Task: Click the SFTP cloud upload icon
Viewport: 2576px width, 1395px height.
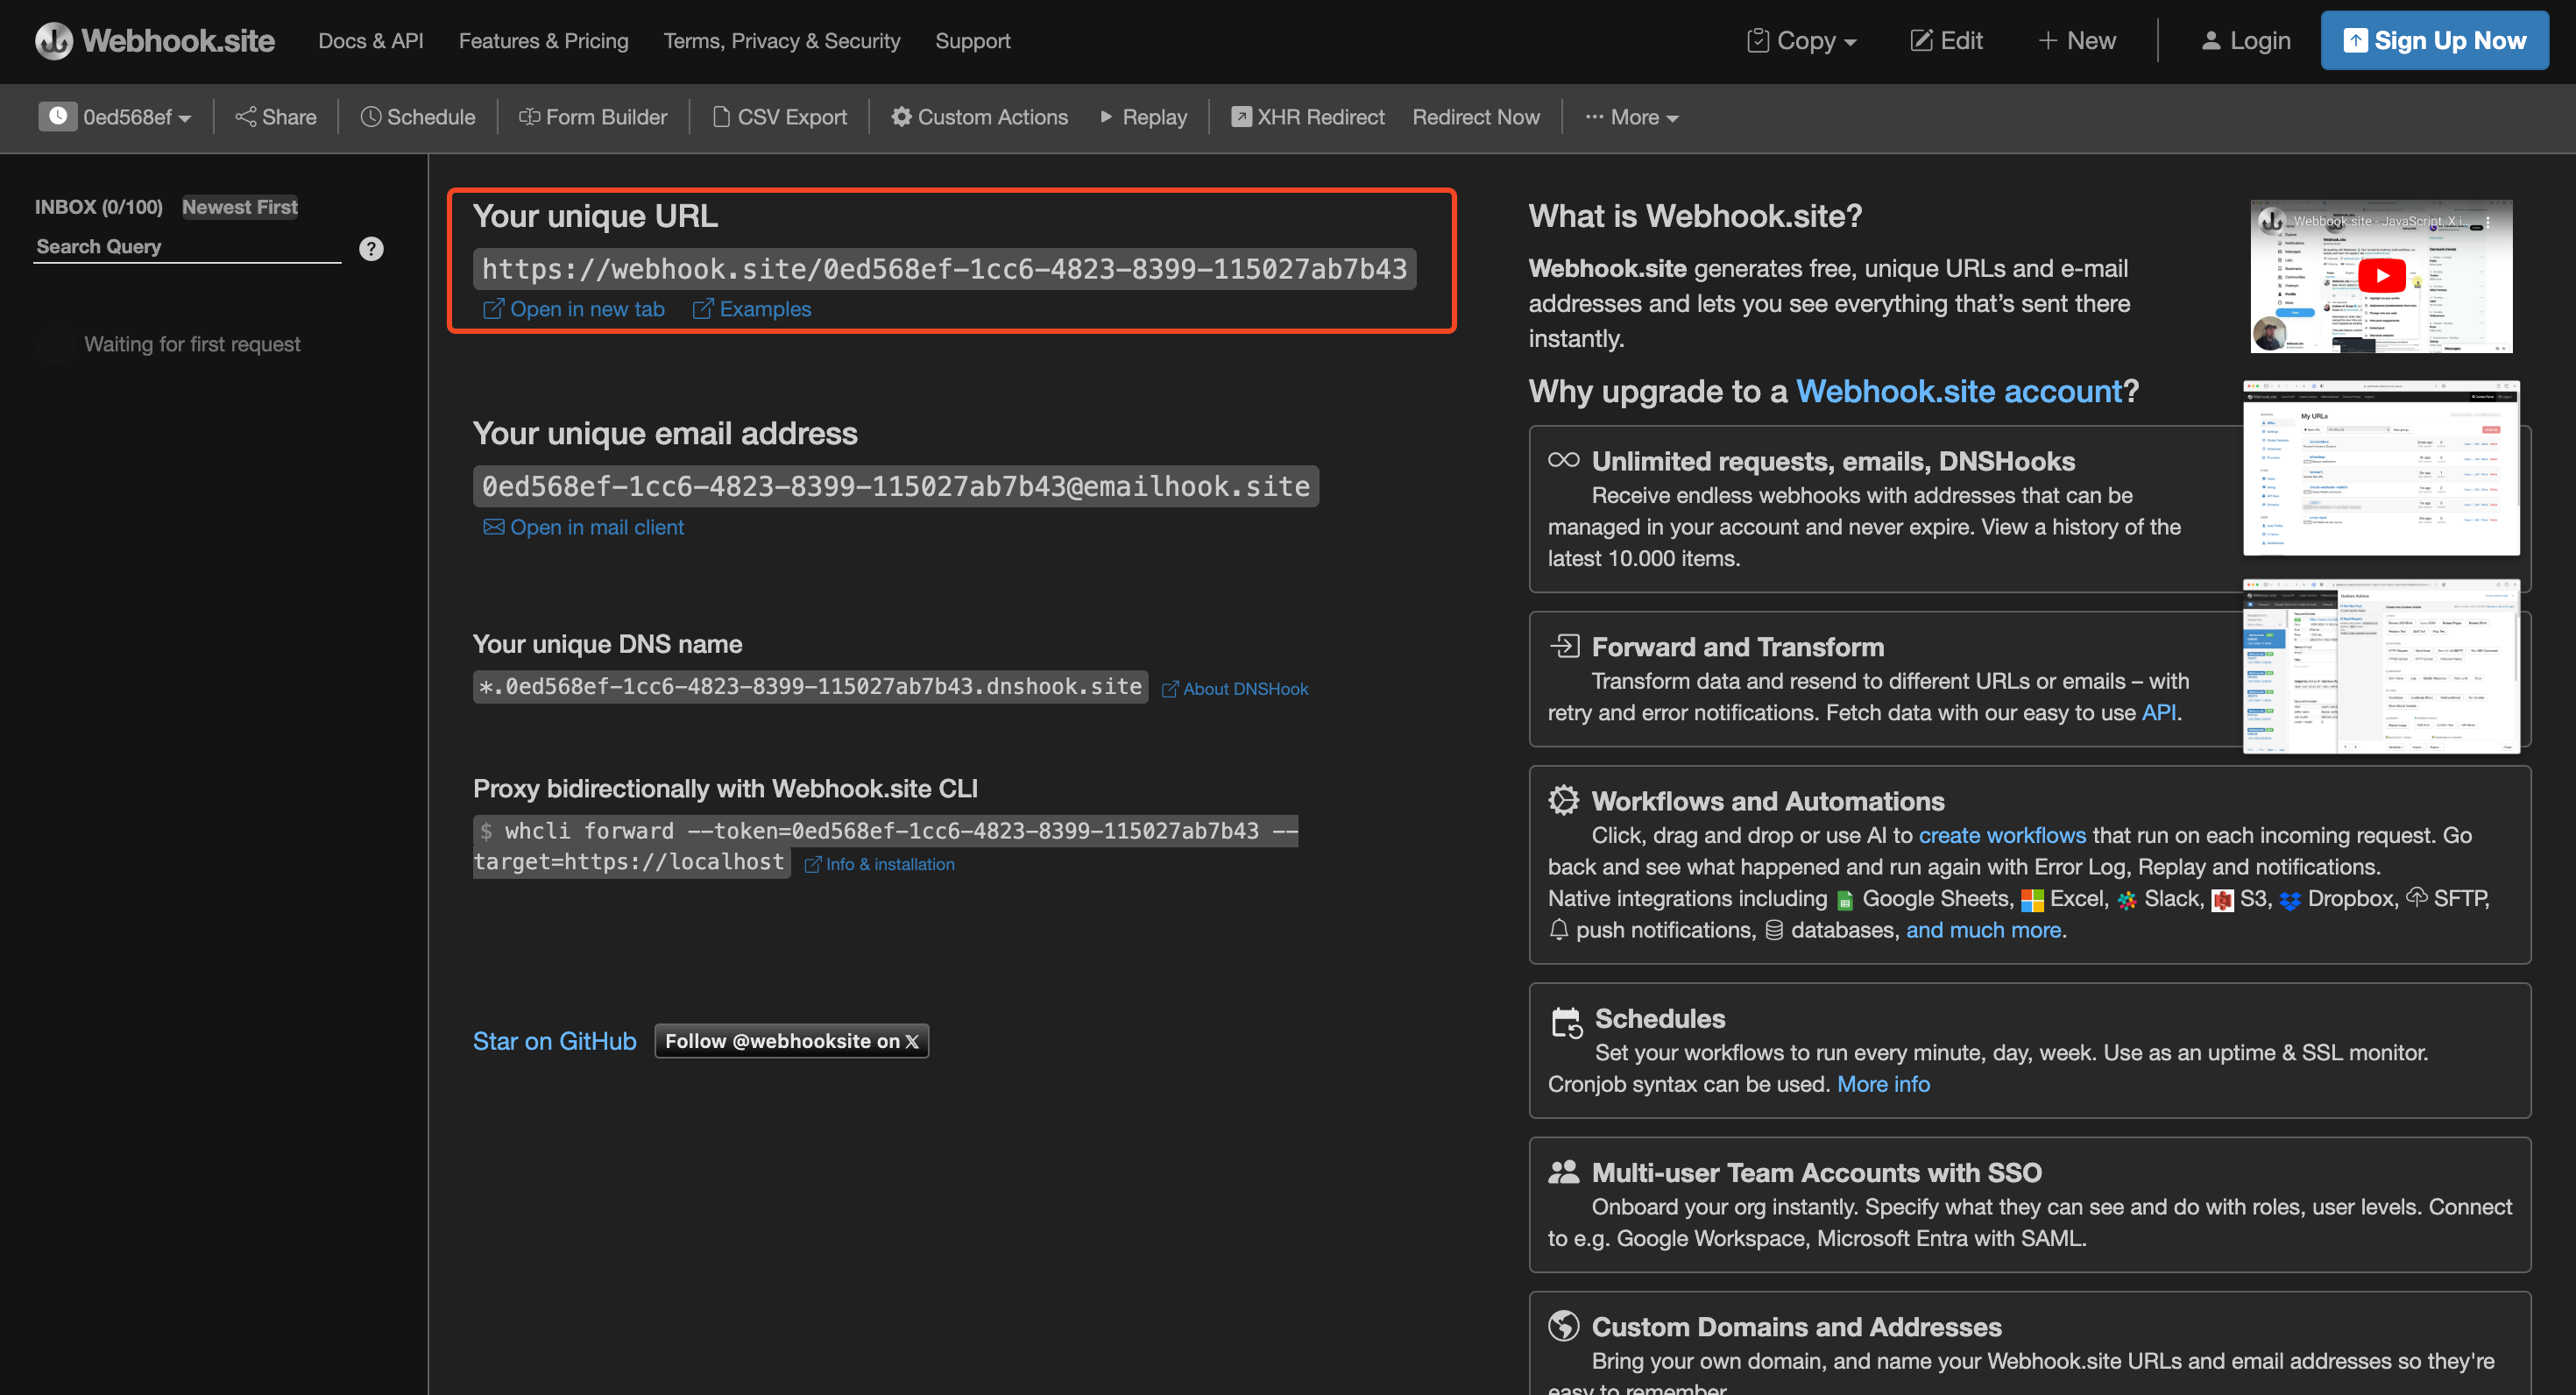Action: pyautogui.click(x=2417, y=897)
